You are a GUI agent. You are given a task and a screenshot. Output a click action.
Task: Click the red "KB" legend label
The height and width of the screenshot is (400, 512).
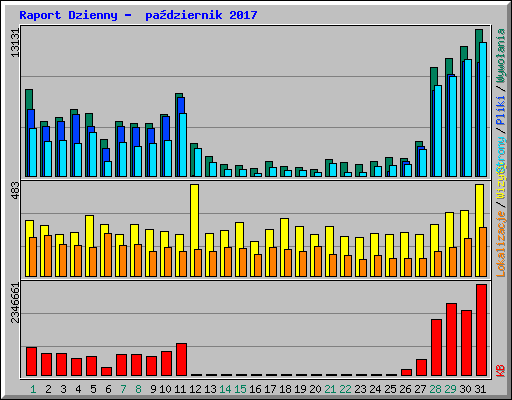pyautogui.click(x=501, y=371)
